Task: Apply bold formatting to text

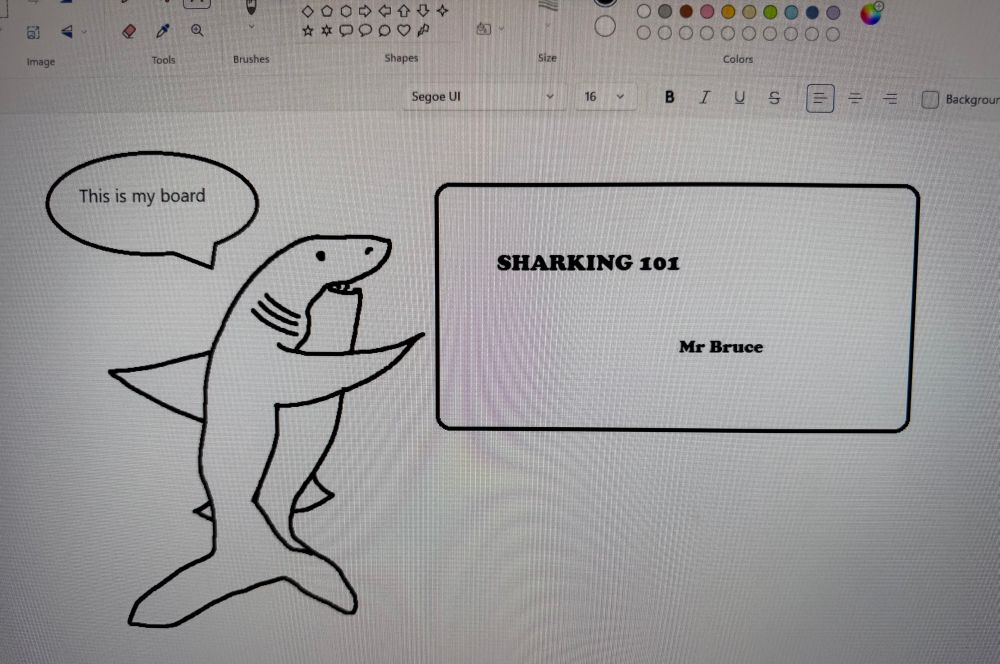Action: click(x=668, y=97)
